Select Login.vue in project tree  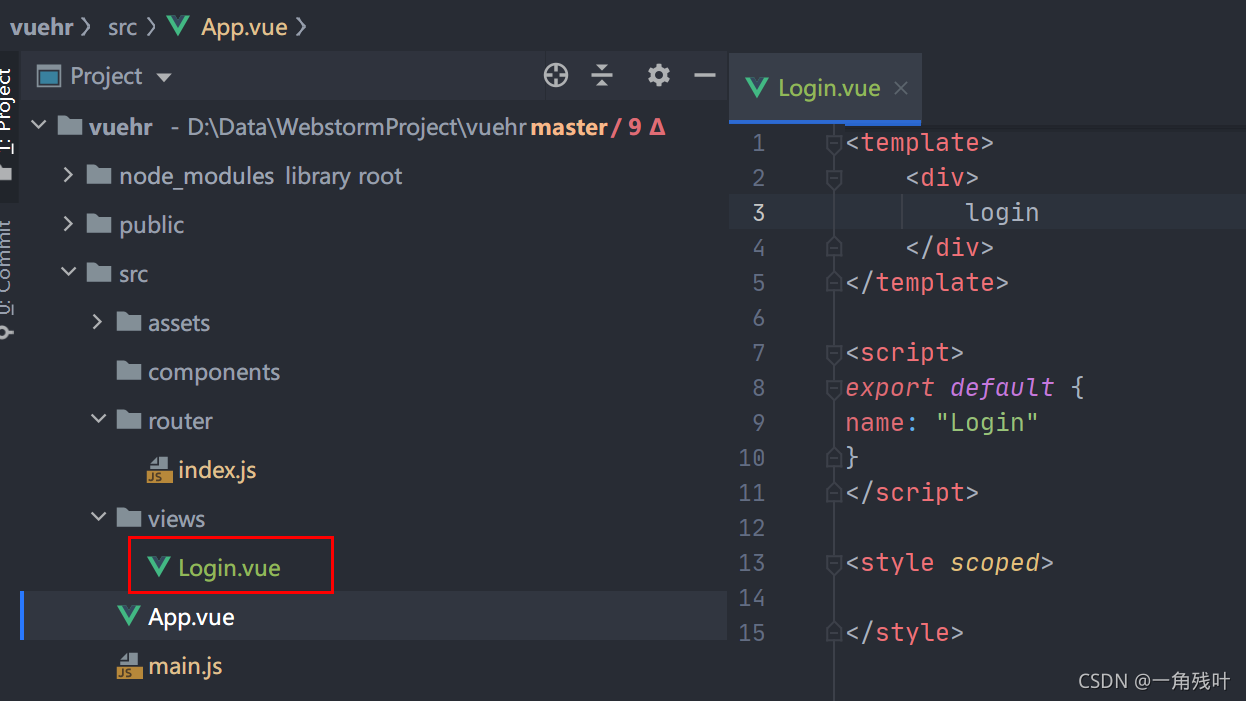(229, 568)
